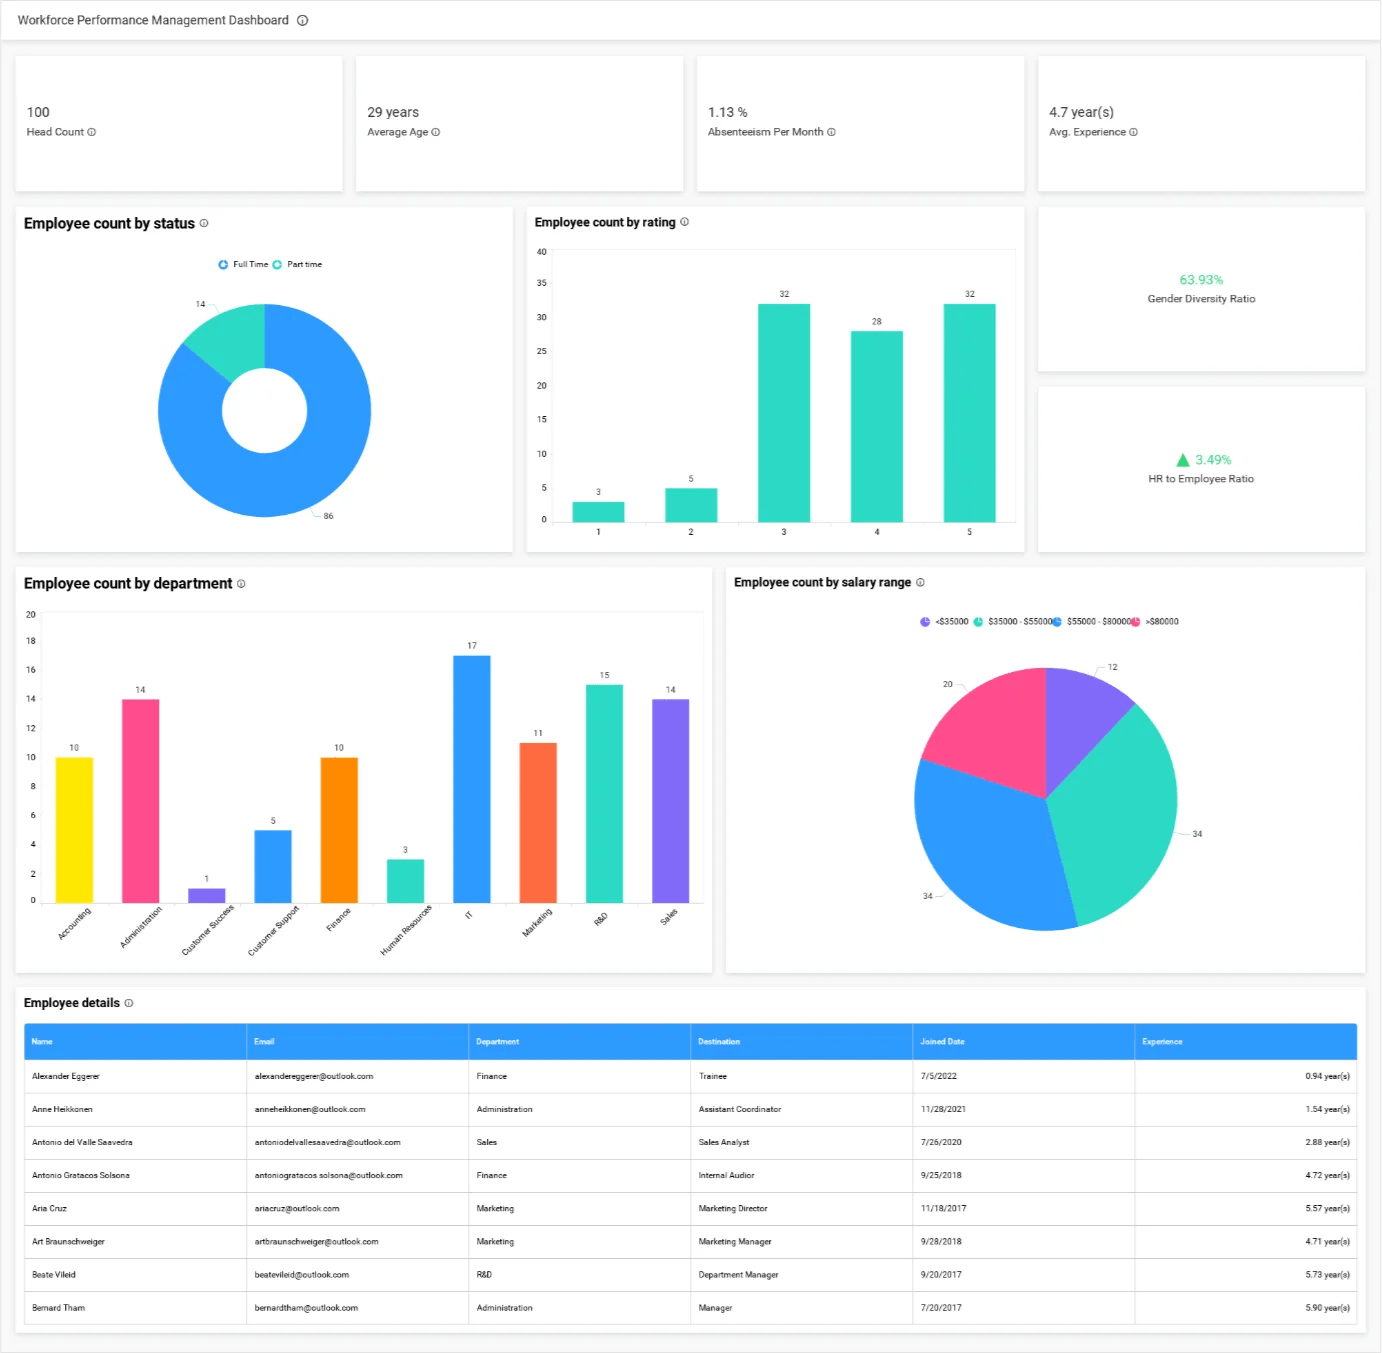Open info for Employee count by status
Viewport: 1382px width, 1353px height.
(204, 223)
